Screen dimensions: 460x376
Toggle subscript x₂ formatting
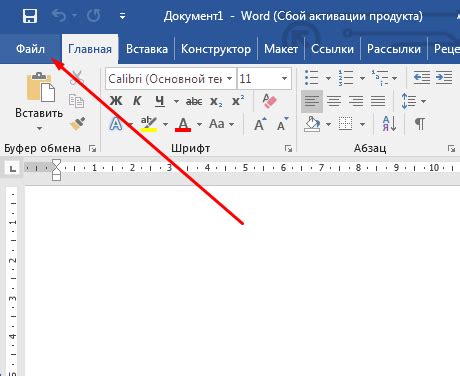click(x=216, y=101)
